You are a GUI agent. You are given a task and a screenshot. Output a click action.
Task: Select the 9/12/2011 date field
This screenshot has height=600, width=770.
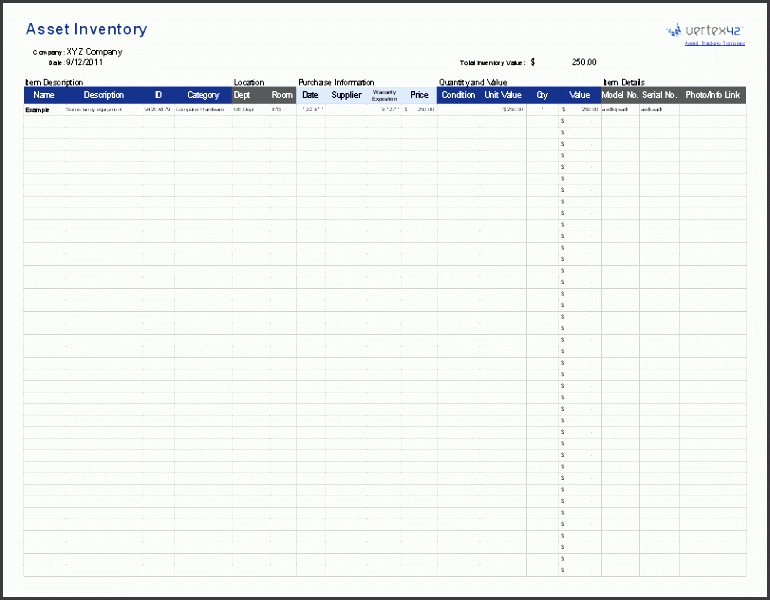(x=84, y=61)
